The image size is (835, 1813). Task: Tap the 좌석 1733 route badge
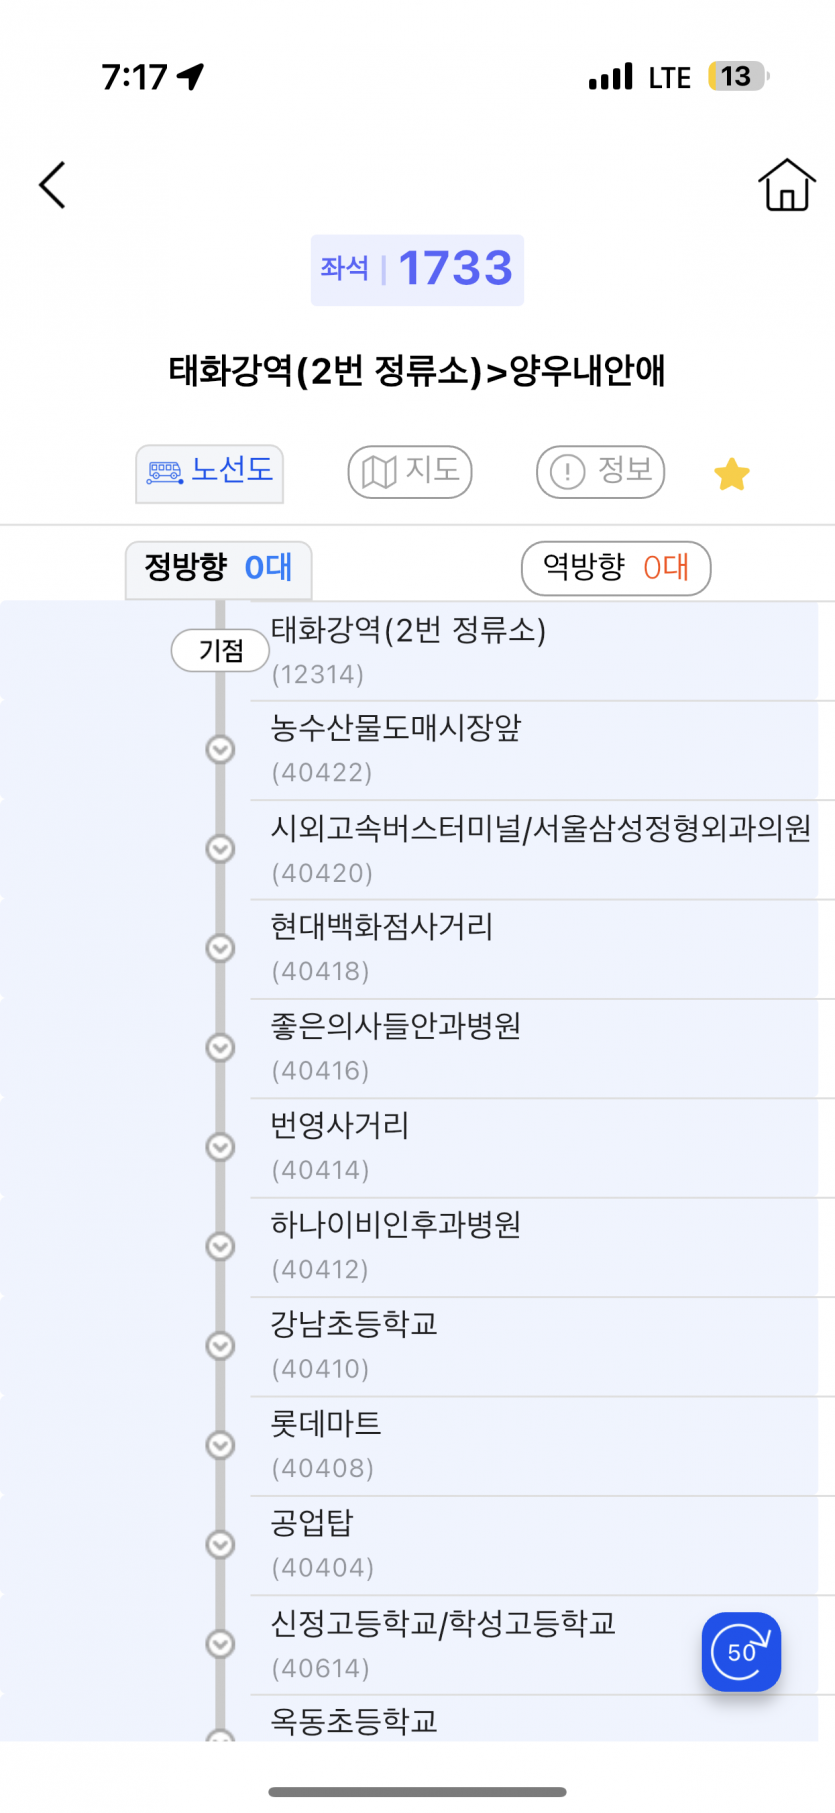click(417, 270)
